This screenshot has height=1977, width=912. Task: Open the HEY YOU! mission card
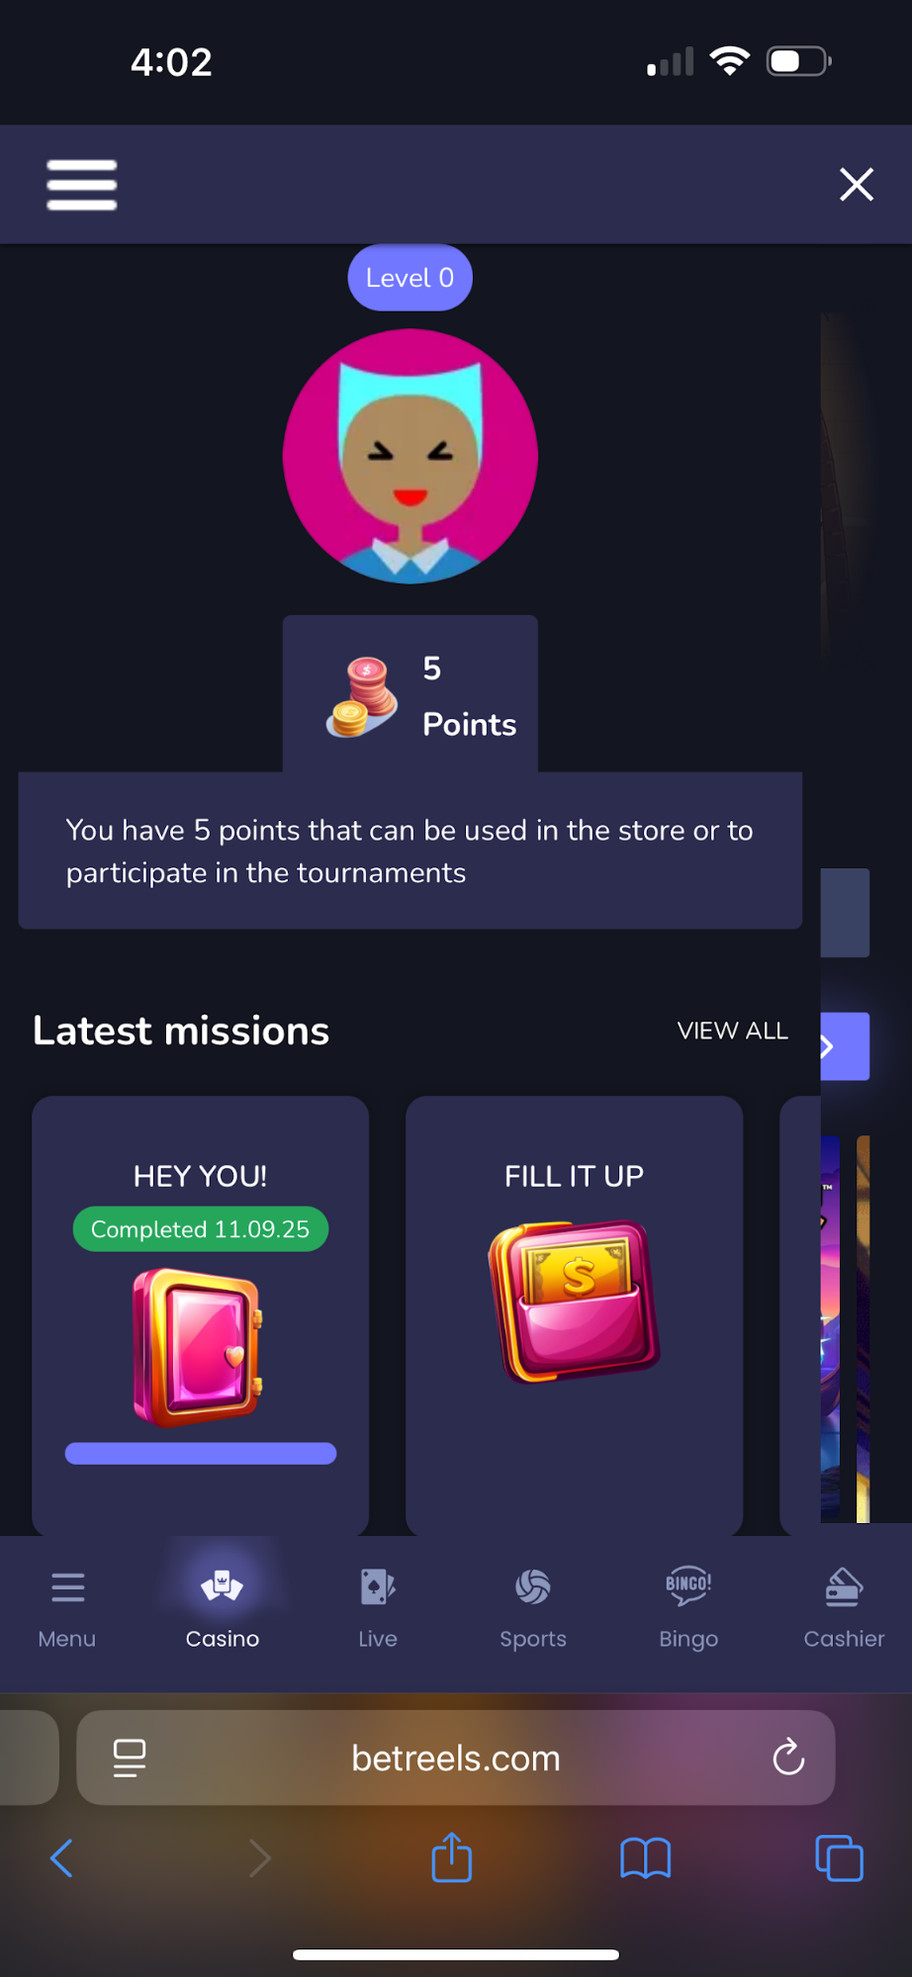click(x=200, y=1315)
